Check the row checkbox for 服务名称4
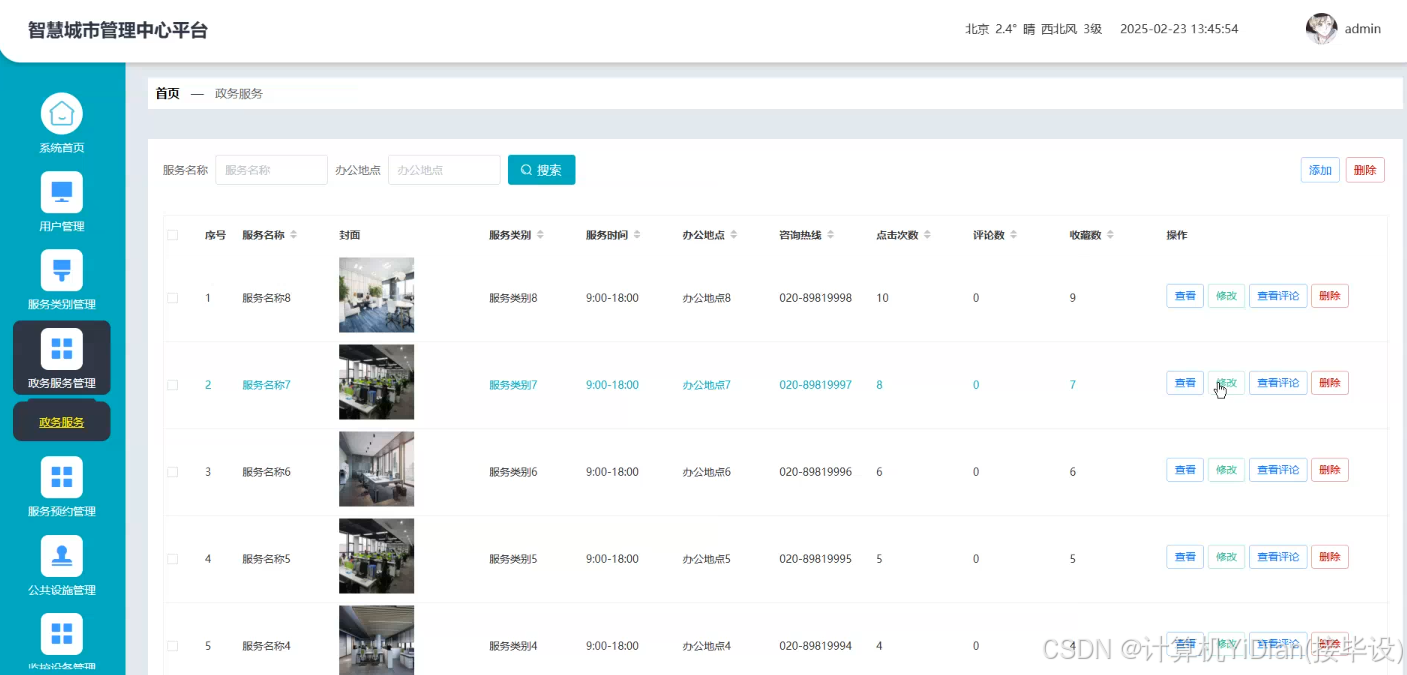The height and width of the screenshot is (675, 1407). coord(173,646)
